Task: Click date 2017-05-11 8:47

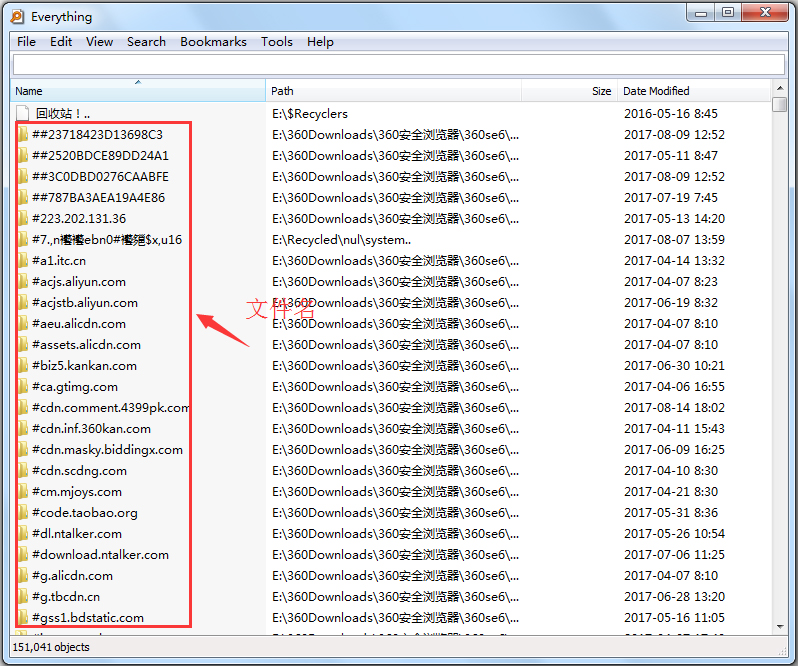Action: (x=671, y=155)
